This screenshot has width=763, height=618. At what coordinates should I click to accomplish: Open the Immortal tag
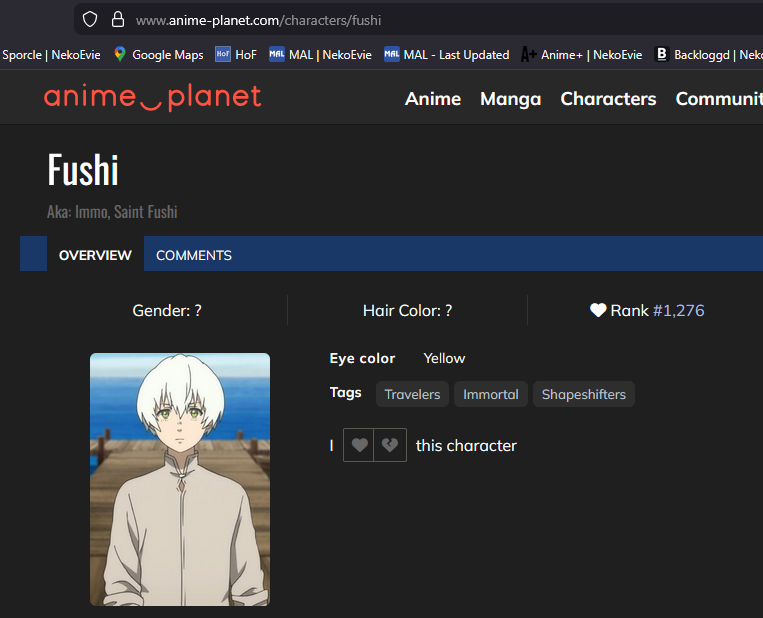pyautogui.click(x=490, y=394)
